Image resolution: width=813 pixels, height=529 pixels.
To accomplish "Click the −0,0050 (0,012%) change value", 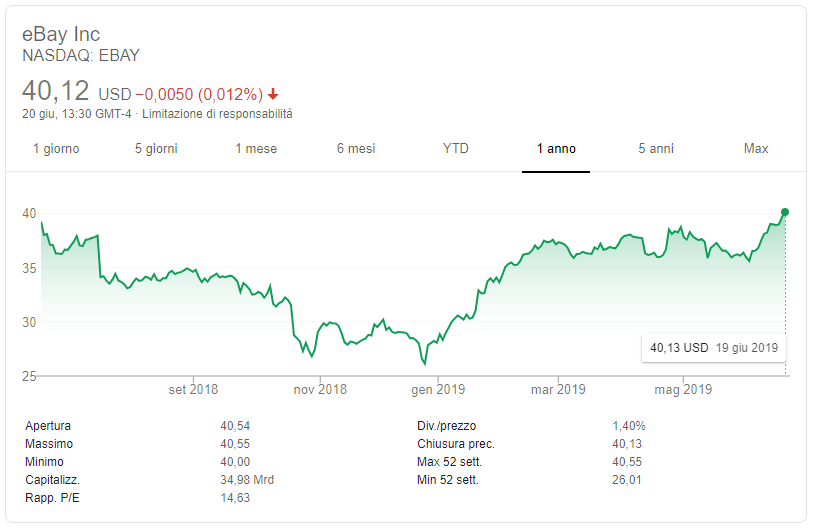I will point(199,94).
